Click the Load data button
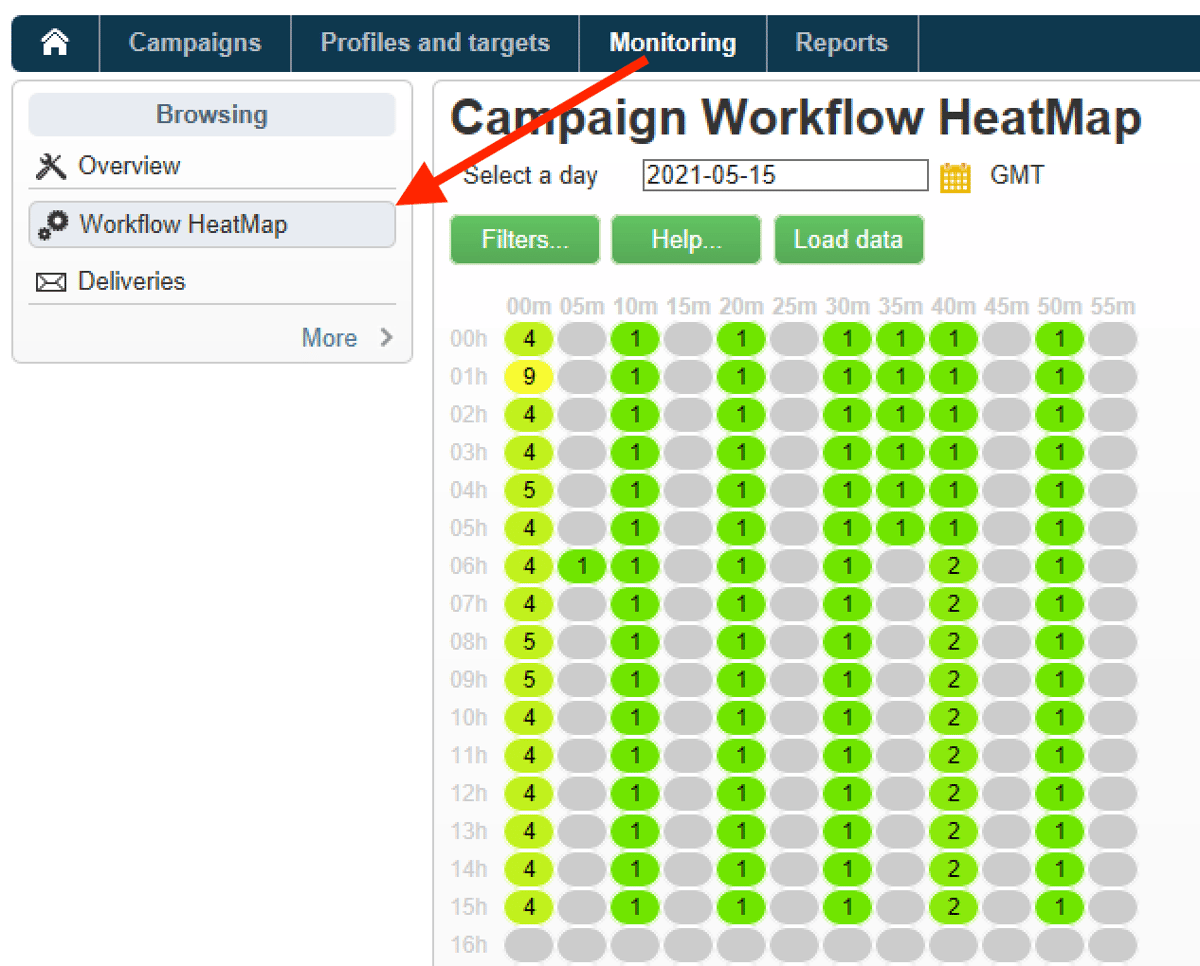Viewport: 1200px width, 966px height. 848,239
